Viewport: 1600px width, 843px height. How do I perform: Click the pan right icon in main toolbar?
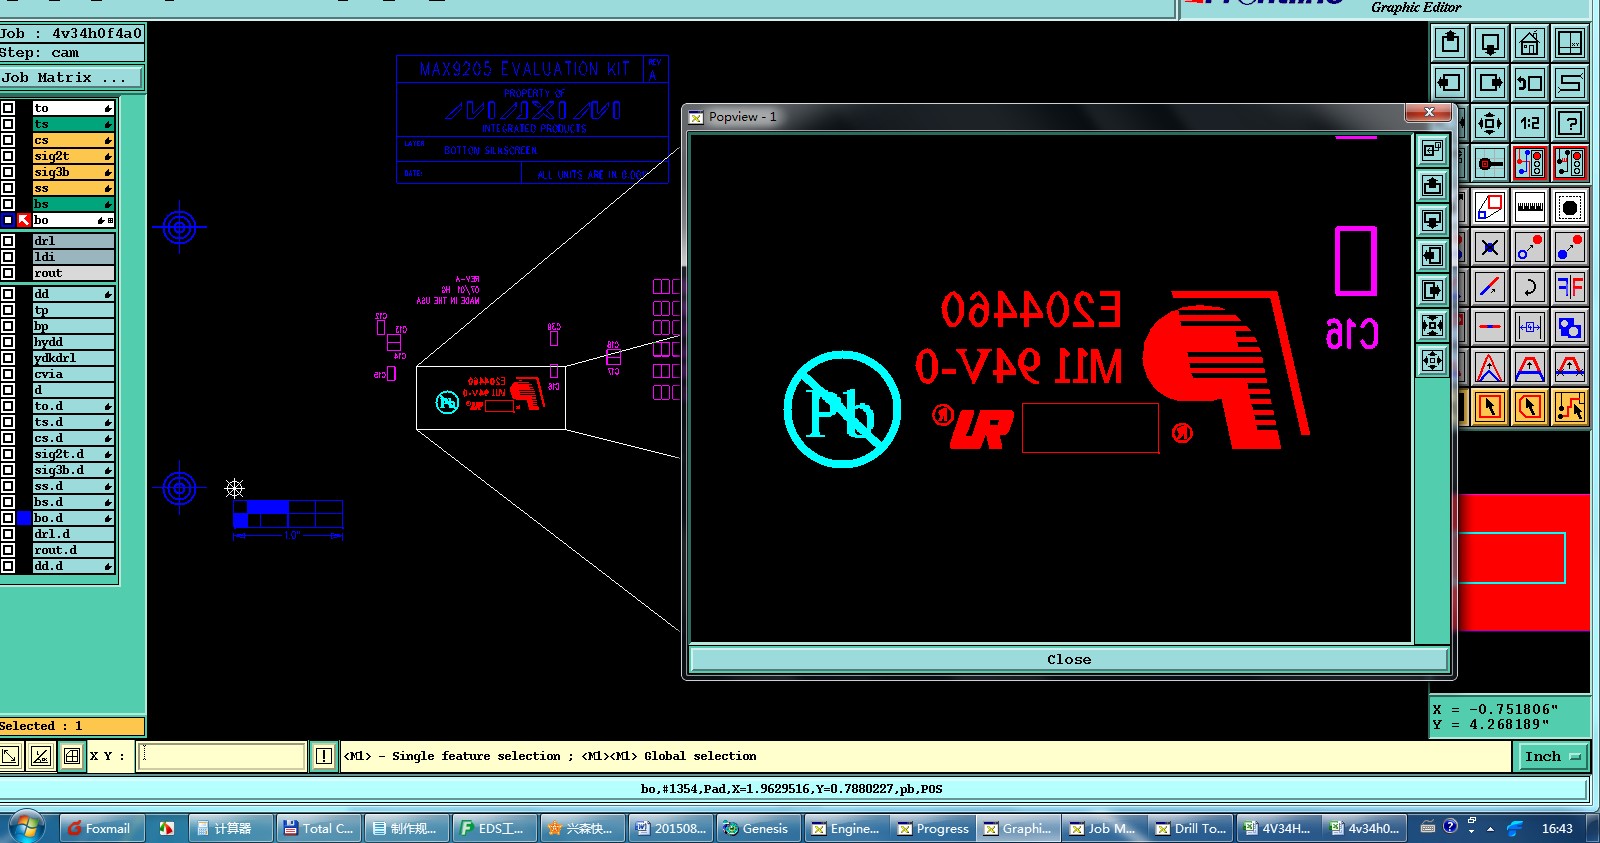pyautogui.click(x=1490, y=83)
